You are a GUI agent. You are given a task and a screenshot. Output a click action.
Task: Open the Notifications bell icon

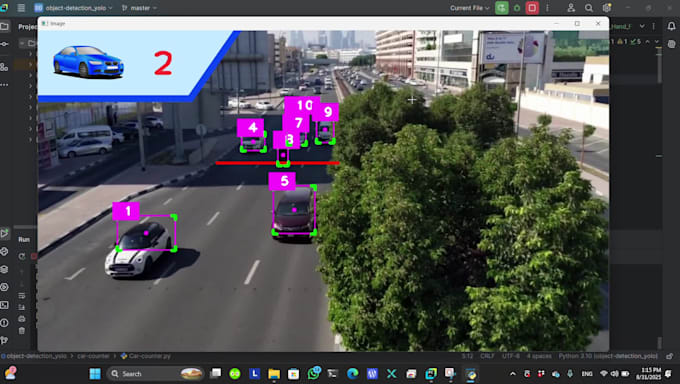tap(671, 26)
